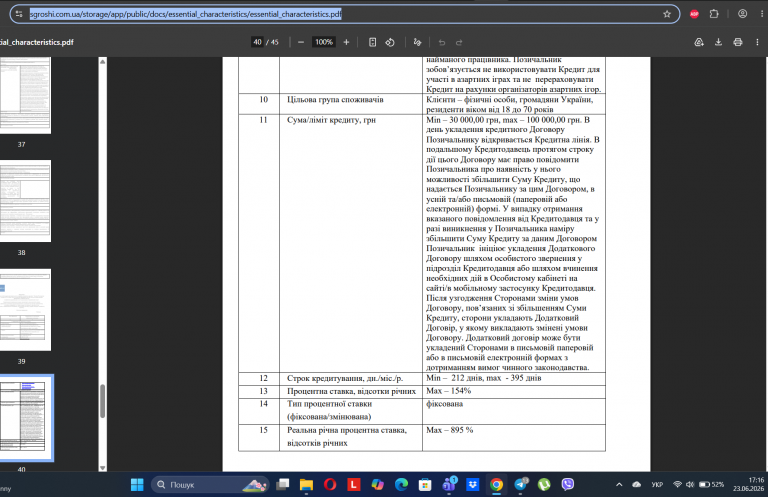Zoom in the PDF with plus button
This screenshot has height=497, width=768.
(346, 42)
